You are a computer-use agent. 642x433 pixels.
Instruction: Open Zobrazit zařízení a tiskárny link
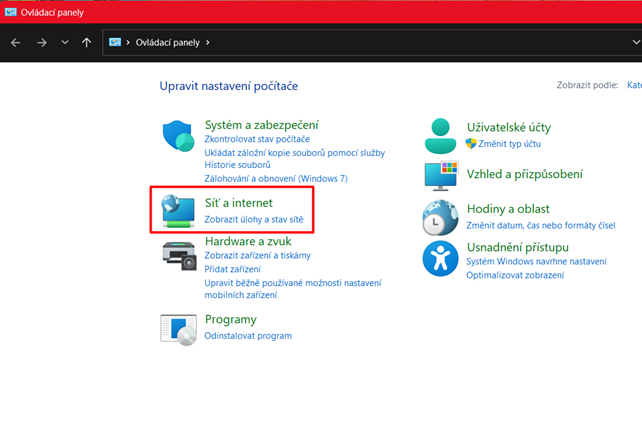point(257,255)
